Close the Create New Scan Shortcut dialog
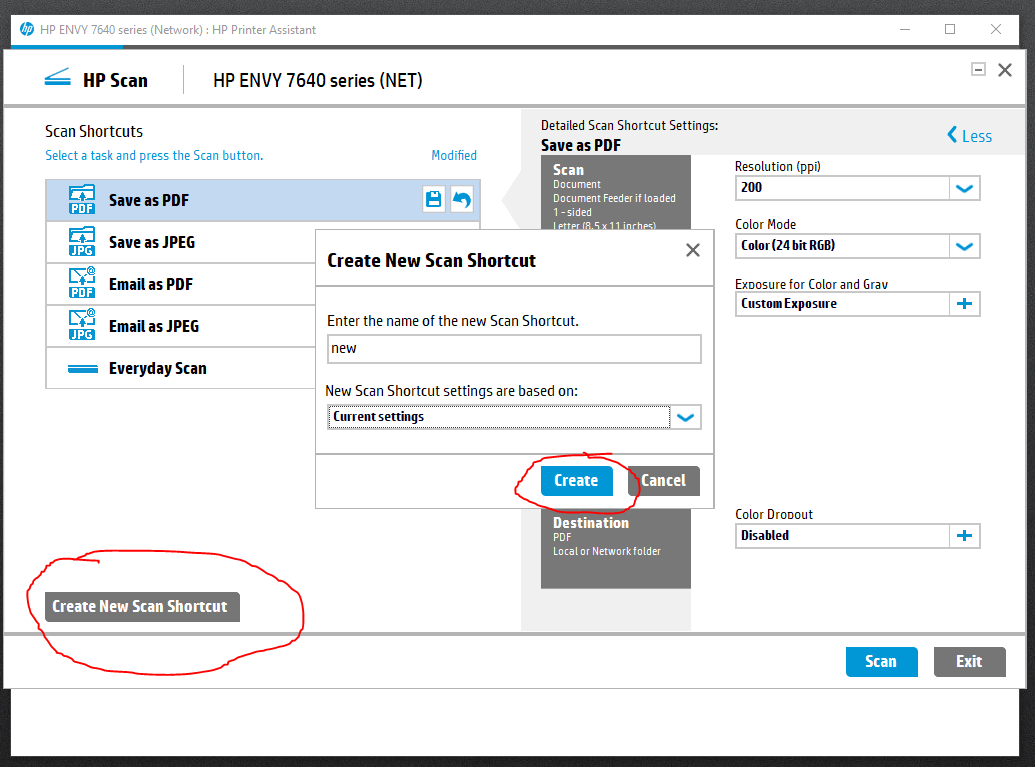 click(692, 251)
